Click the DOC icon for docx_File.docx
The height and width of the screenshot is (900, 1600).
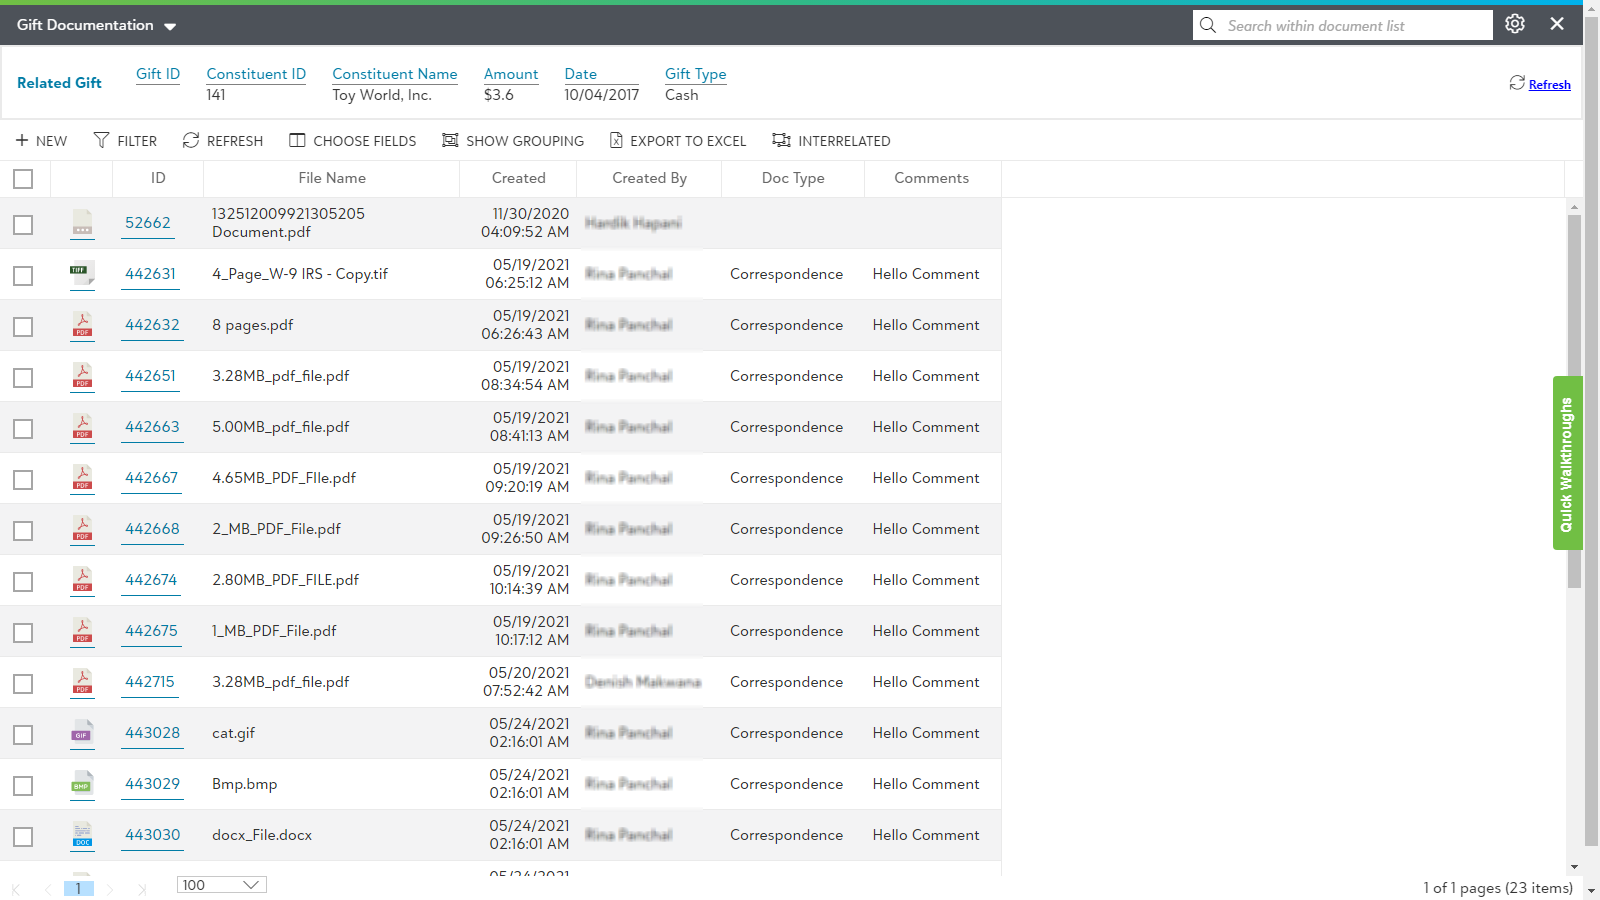[82, 835]
